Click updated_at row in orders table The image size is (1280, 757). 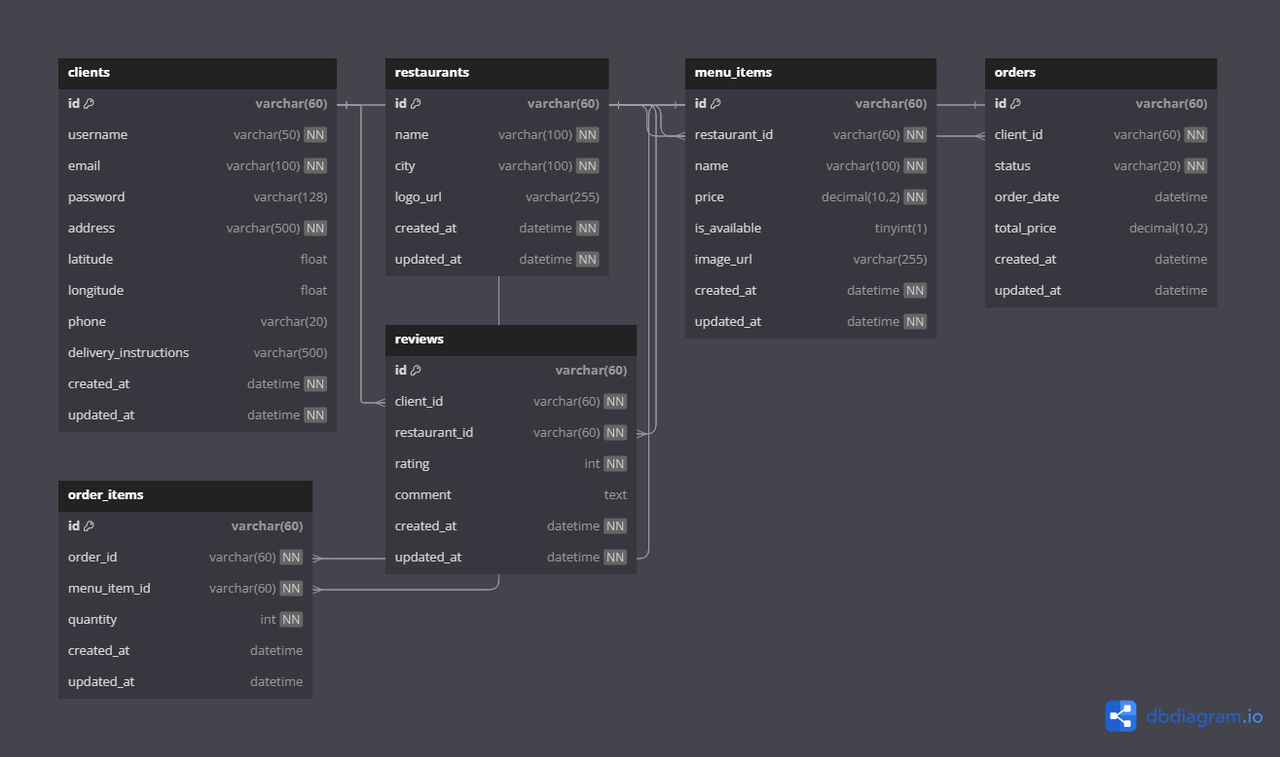1101,290
